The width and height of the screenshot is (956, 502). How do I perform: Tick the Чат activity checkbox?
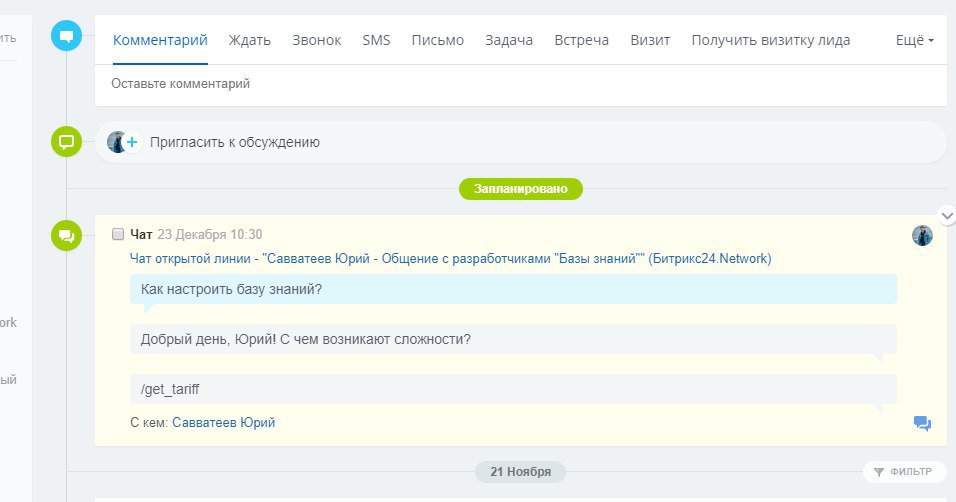118,234
